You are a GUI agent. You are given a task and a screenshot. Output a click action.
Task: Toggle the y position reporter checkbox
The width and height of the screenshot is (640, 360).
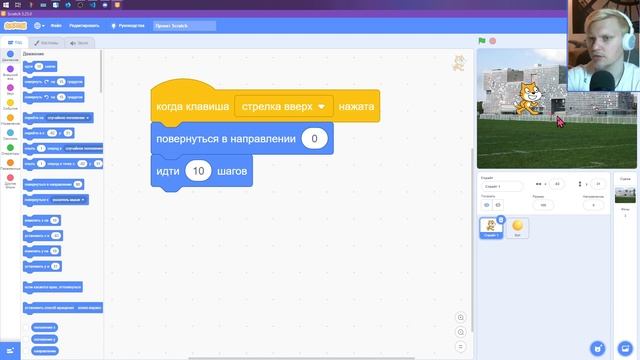(x=27, y=339)
